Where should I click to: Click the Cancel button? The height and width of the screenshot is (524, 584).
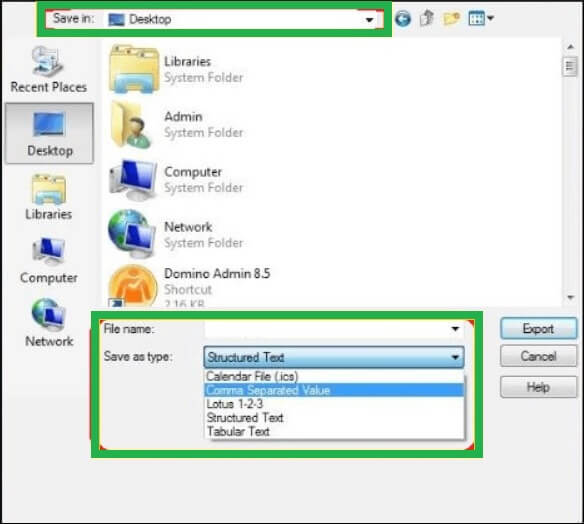click(x=538, y=356)
